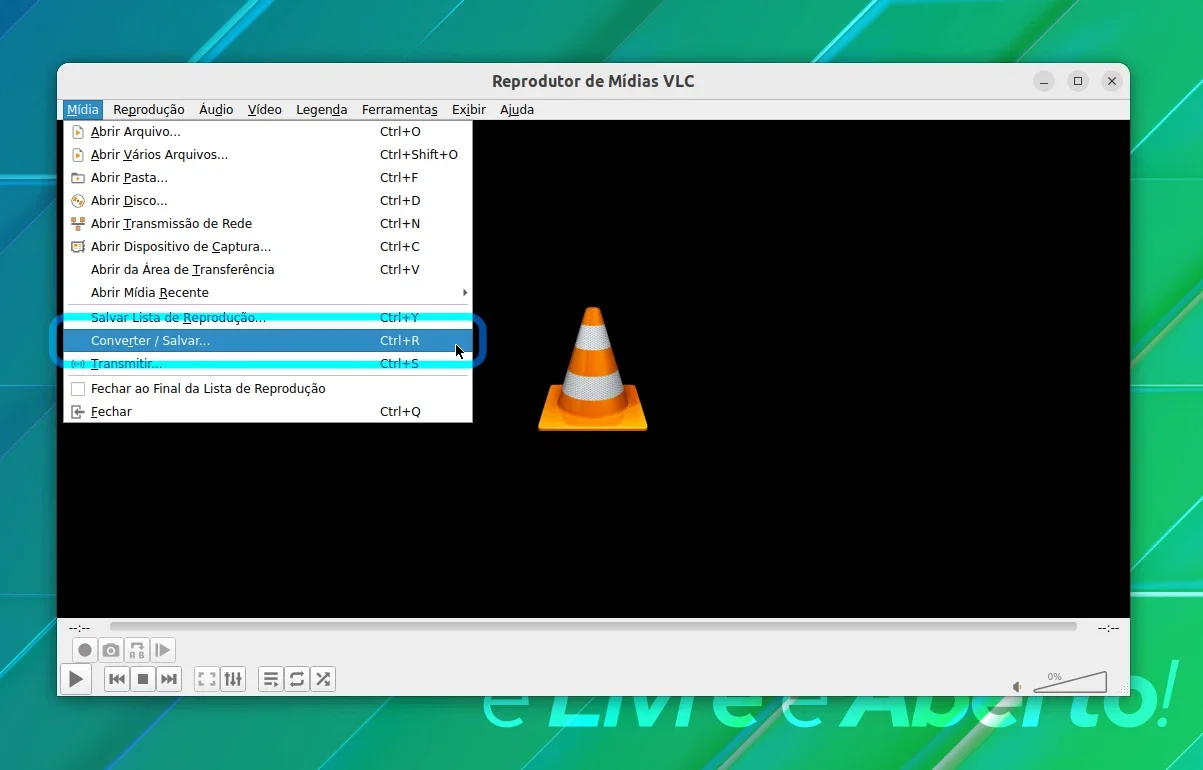Click the remaining time label
Screen dimensions: 1203x770
point(1108,628)
